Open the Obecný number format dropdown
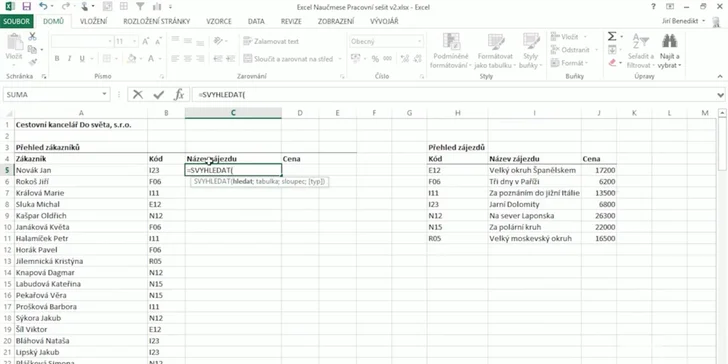This screenshot has width=728, height=364. pos(419,41)
